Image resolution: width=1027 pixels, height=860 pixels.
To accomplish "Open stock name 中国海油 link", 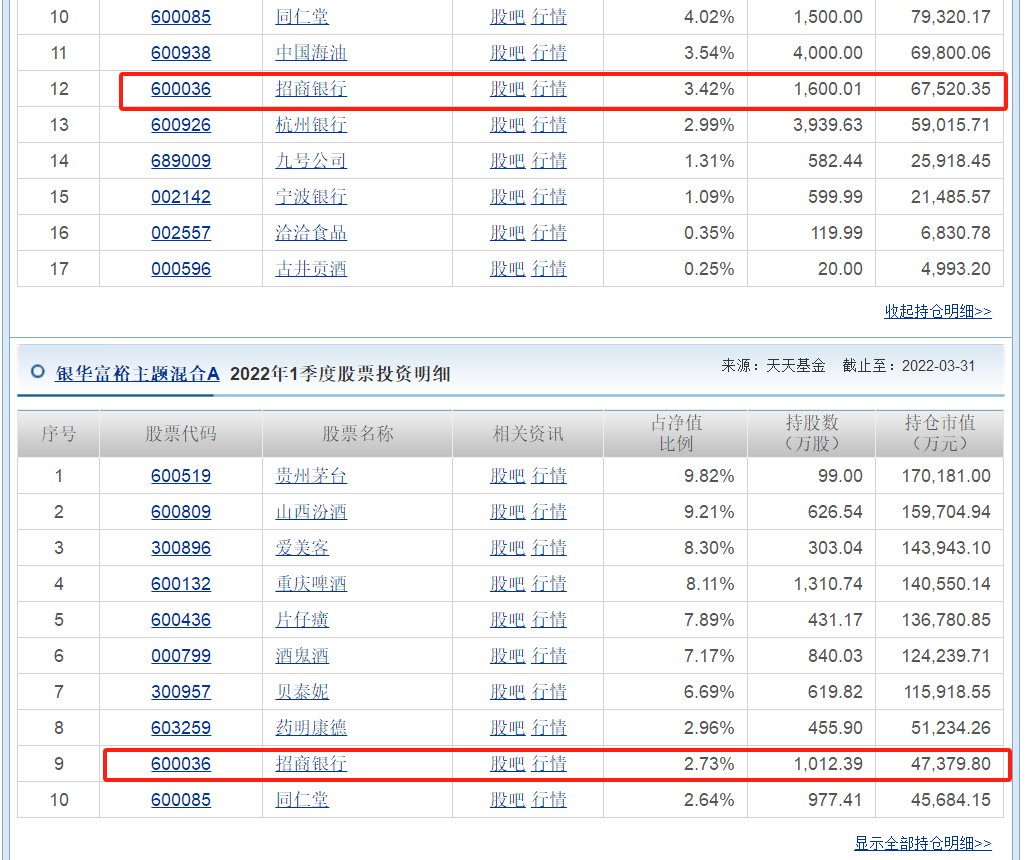I will point(311,52).
